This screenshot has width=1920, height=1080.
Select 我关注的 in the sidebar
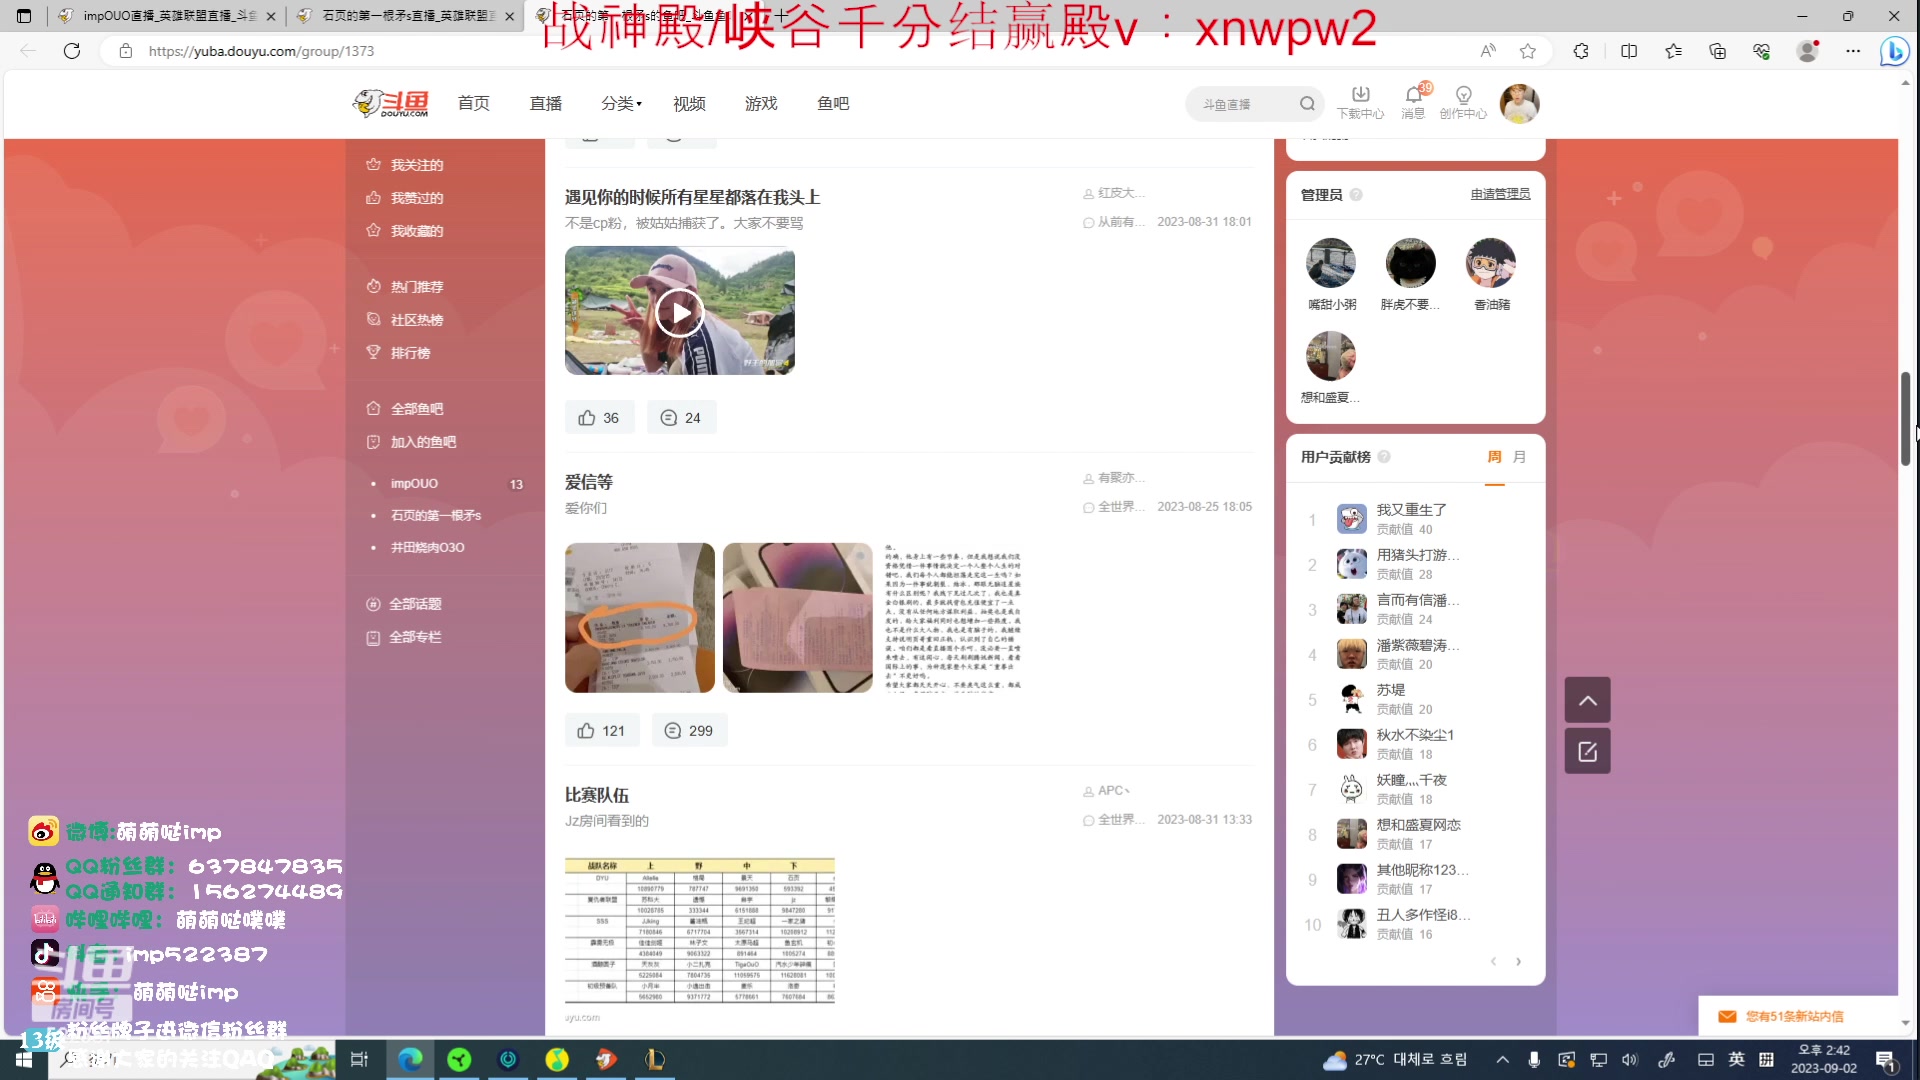(415, 164)
